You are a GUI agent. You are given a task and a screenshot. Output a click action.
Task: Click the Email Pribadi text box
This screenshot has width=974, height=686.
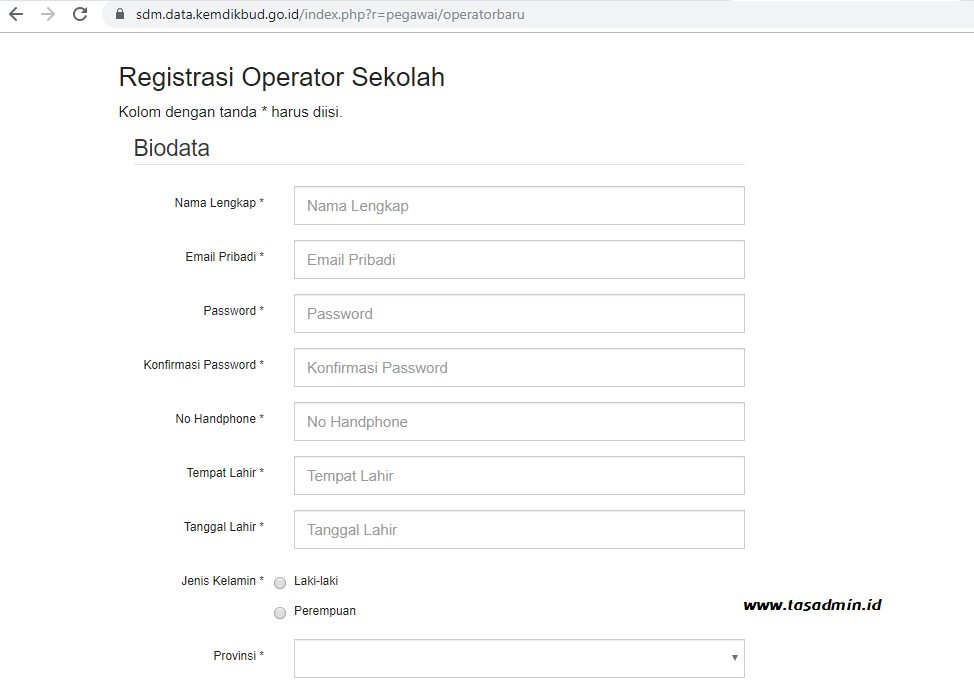518,259
